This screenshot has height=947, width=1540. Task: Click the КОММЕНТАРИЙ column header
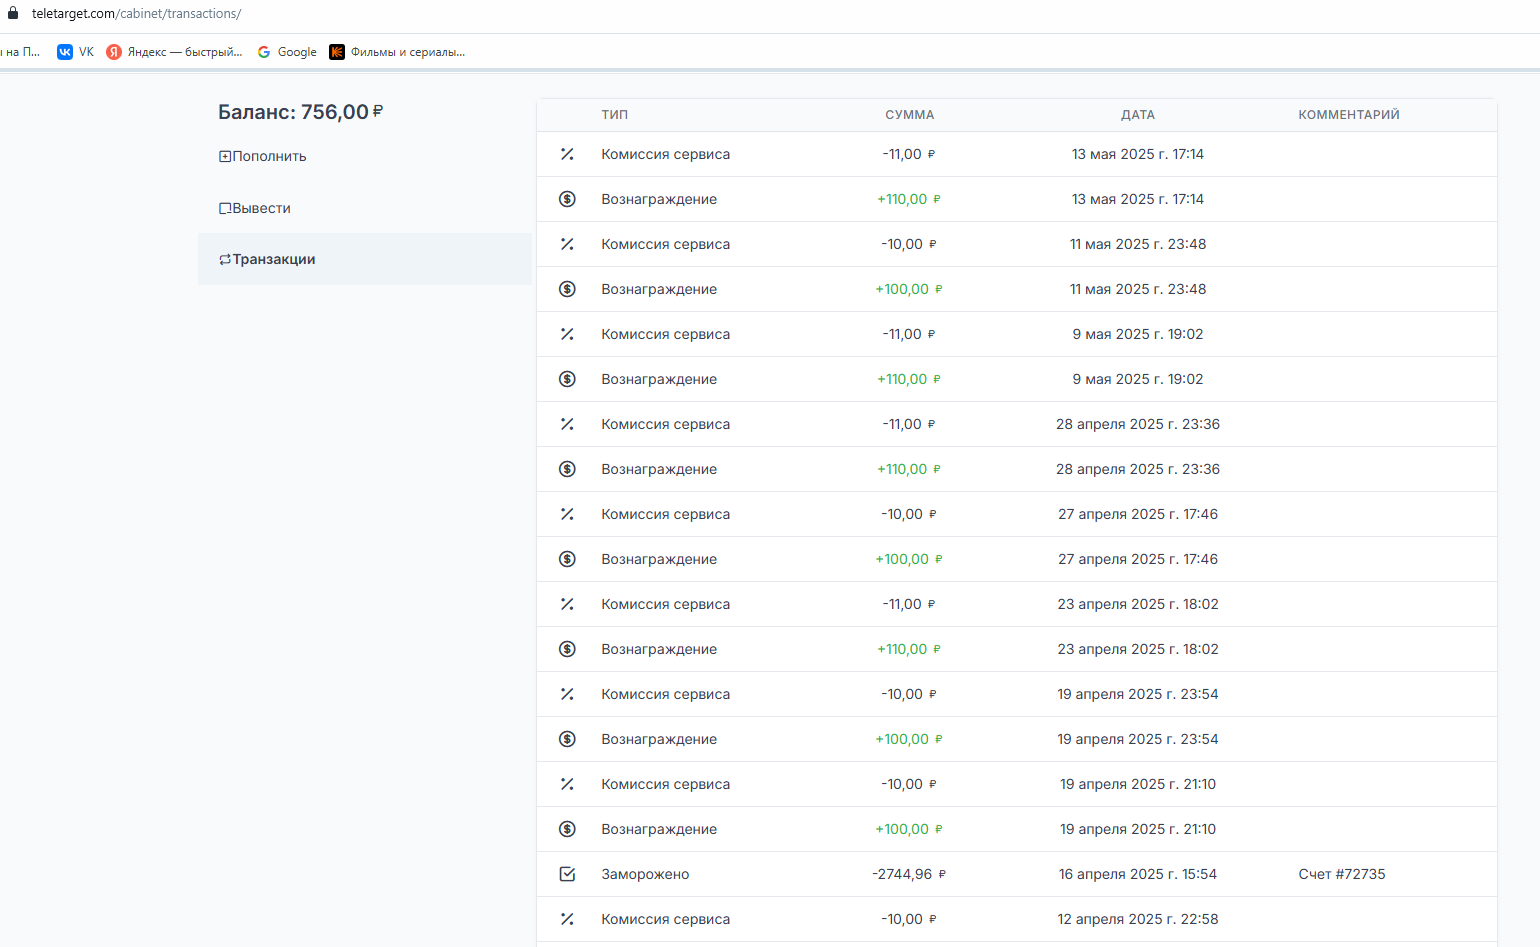coord(1349,115)
